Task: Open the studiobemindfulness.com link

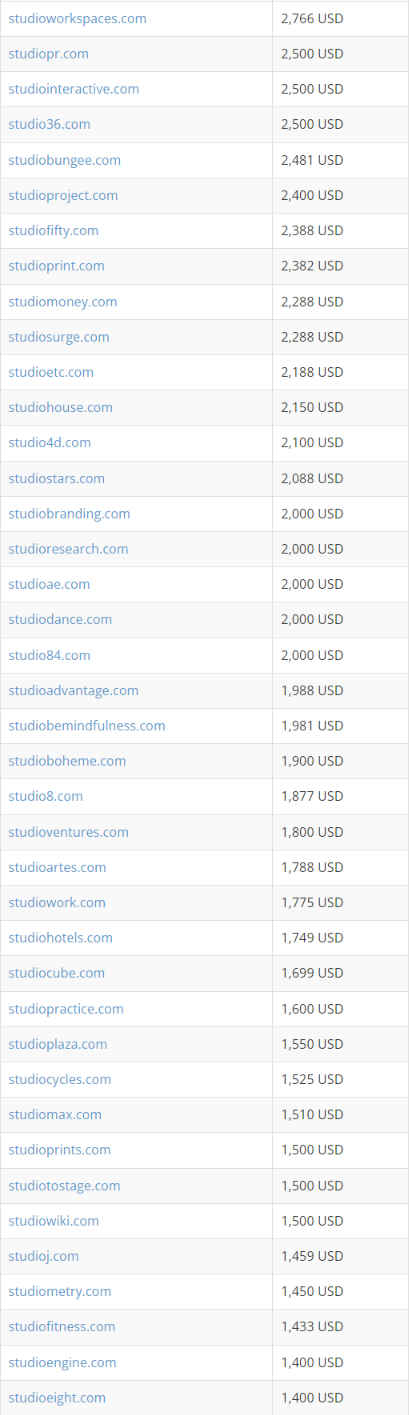Action: pyautogui.click(x=87, y=725)
